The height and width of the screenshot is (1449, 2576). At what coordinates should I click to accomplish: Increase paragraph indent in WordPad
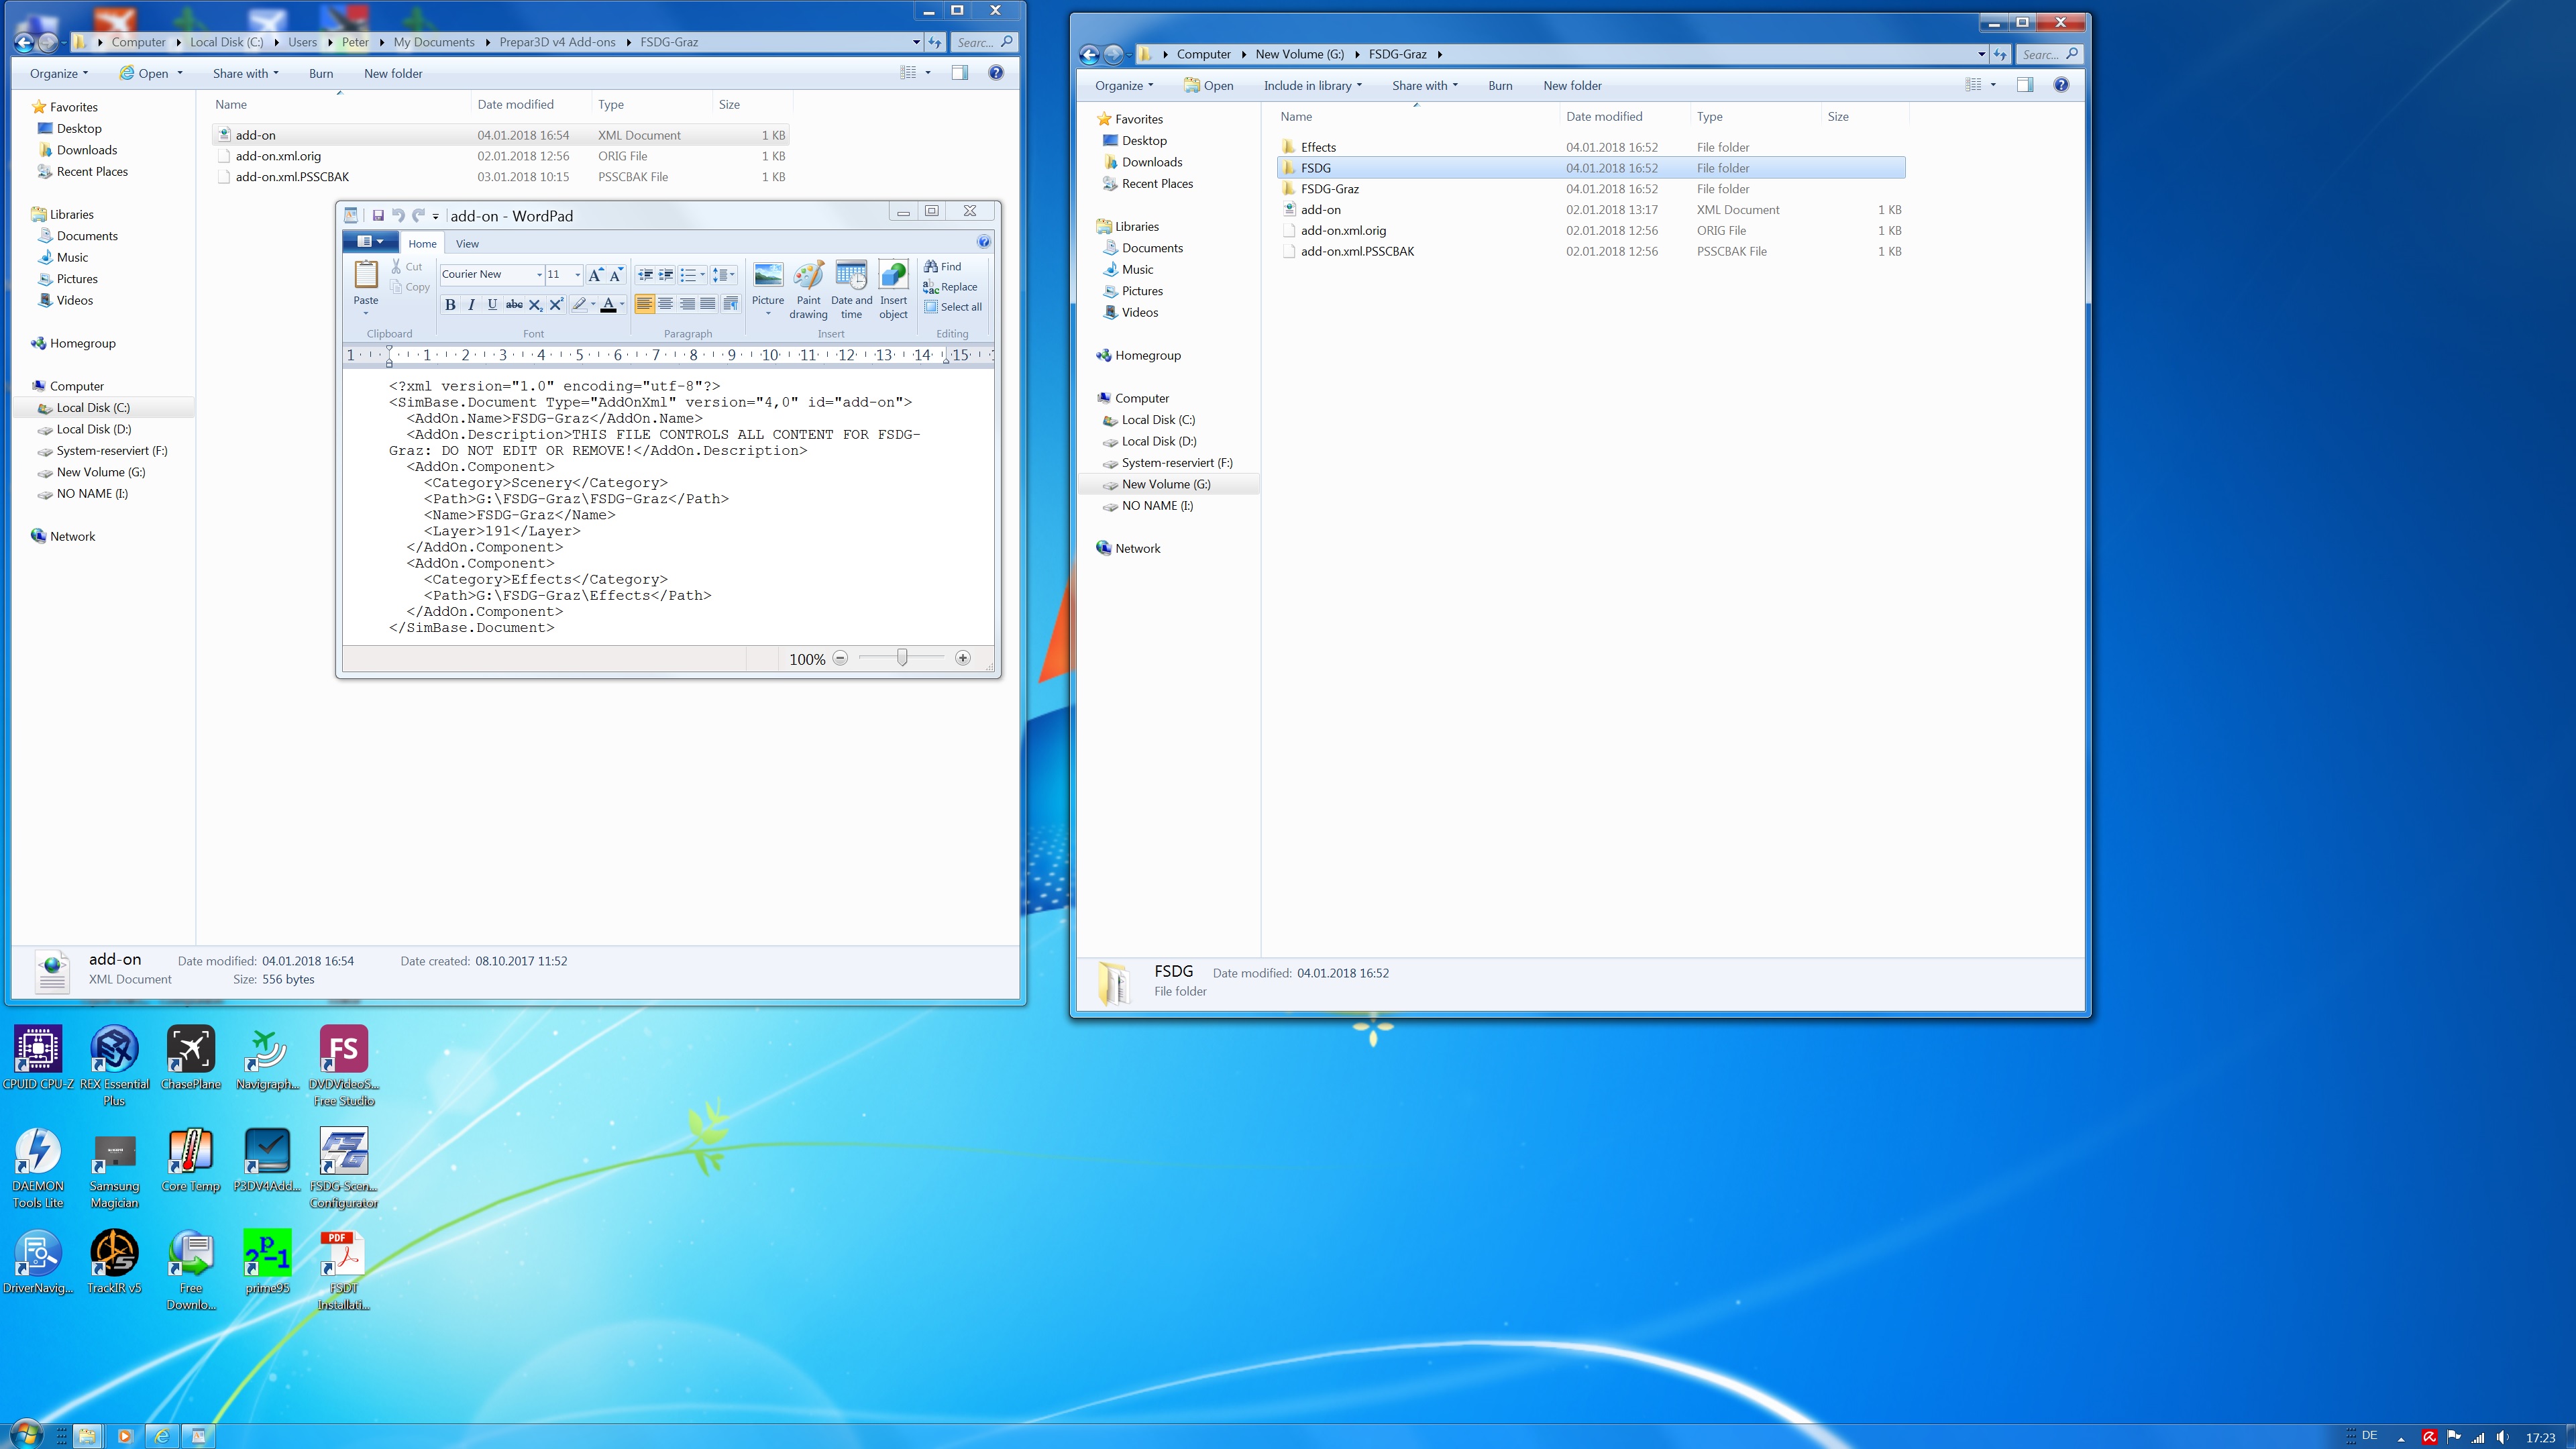click(x=666, y=275)
